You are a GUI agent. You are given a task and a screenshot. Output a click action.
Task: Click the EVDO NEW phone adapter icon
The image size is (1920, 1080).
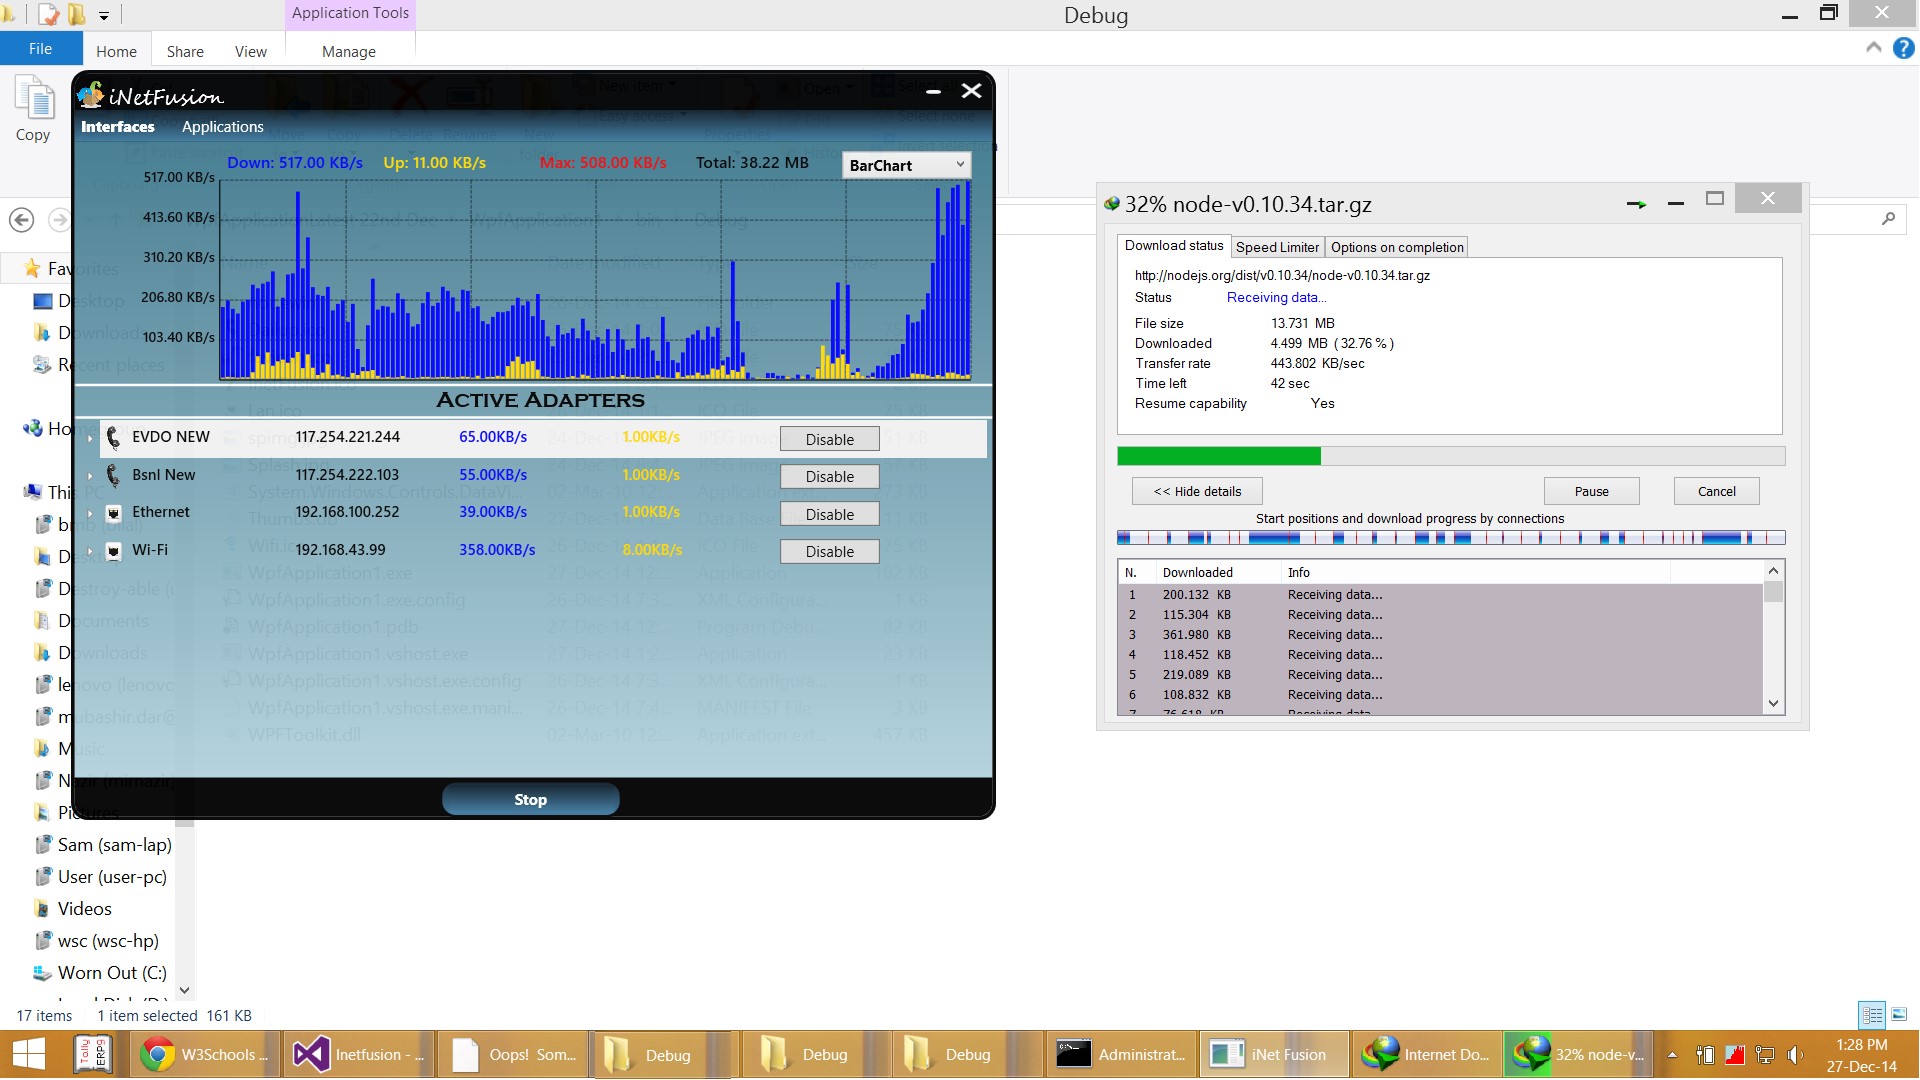113,437
